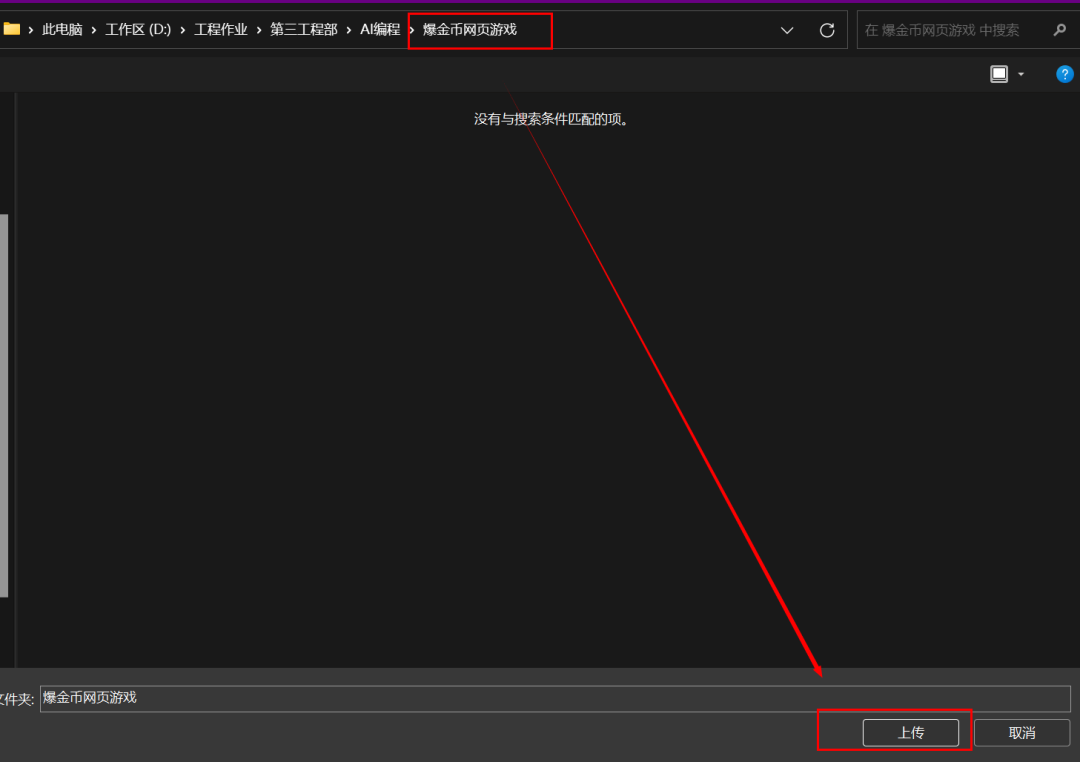Navigate to 工作区 (D:) breadcrumb
The height and width of the screenshot is (762, 1080).
point(138,30)
